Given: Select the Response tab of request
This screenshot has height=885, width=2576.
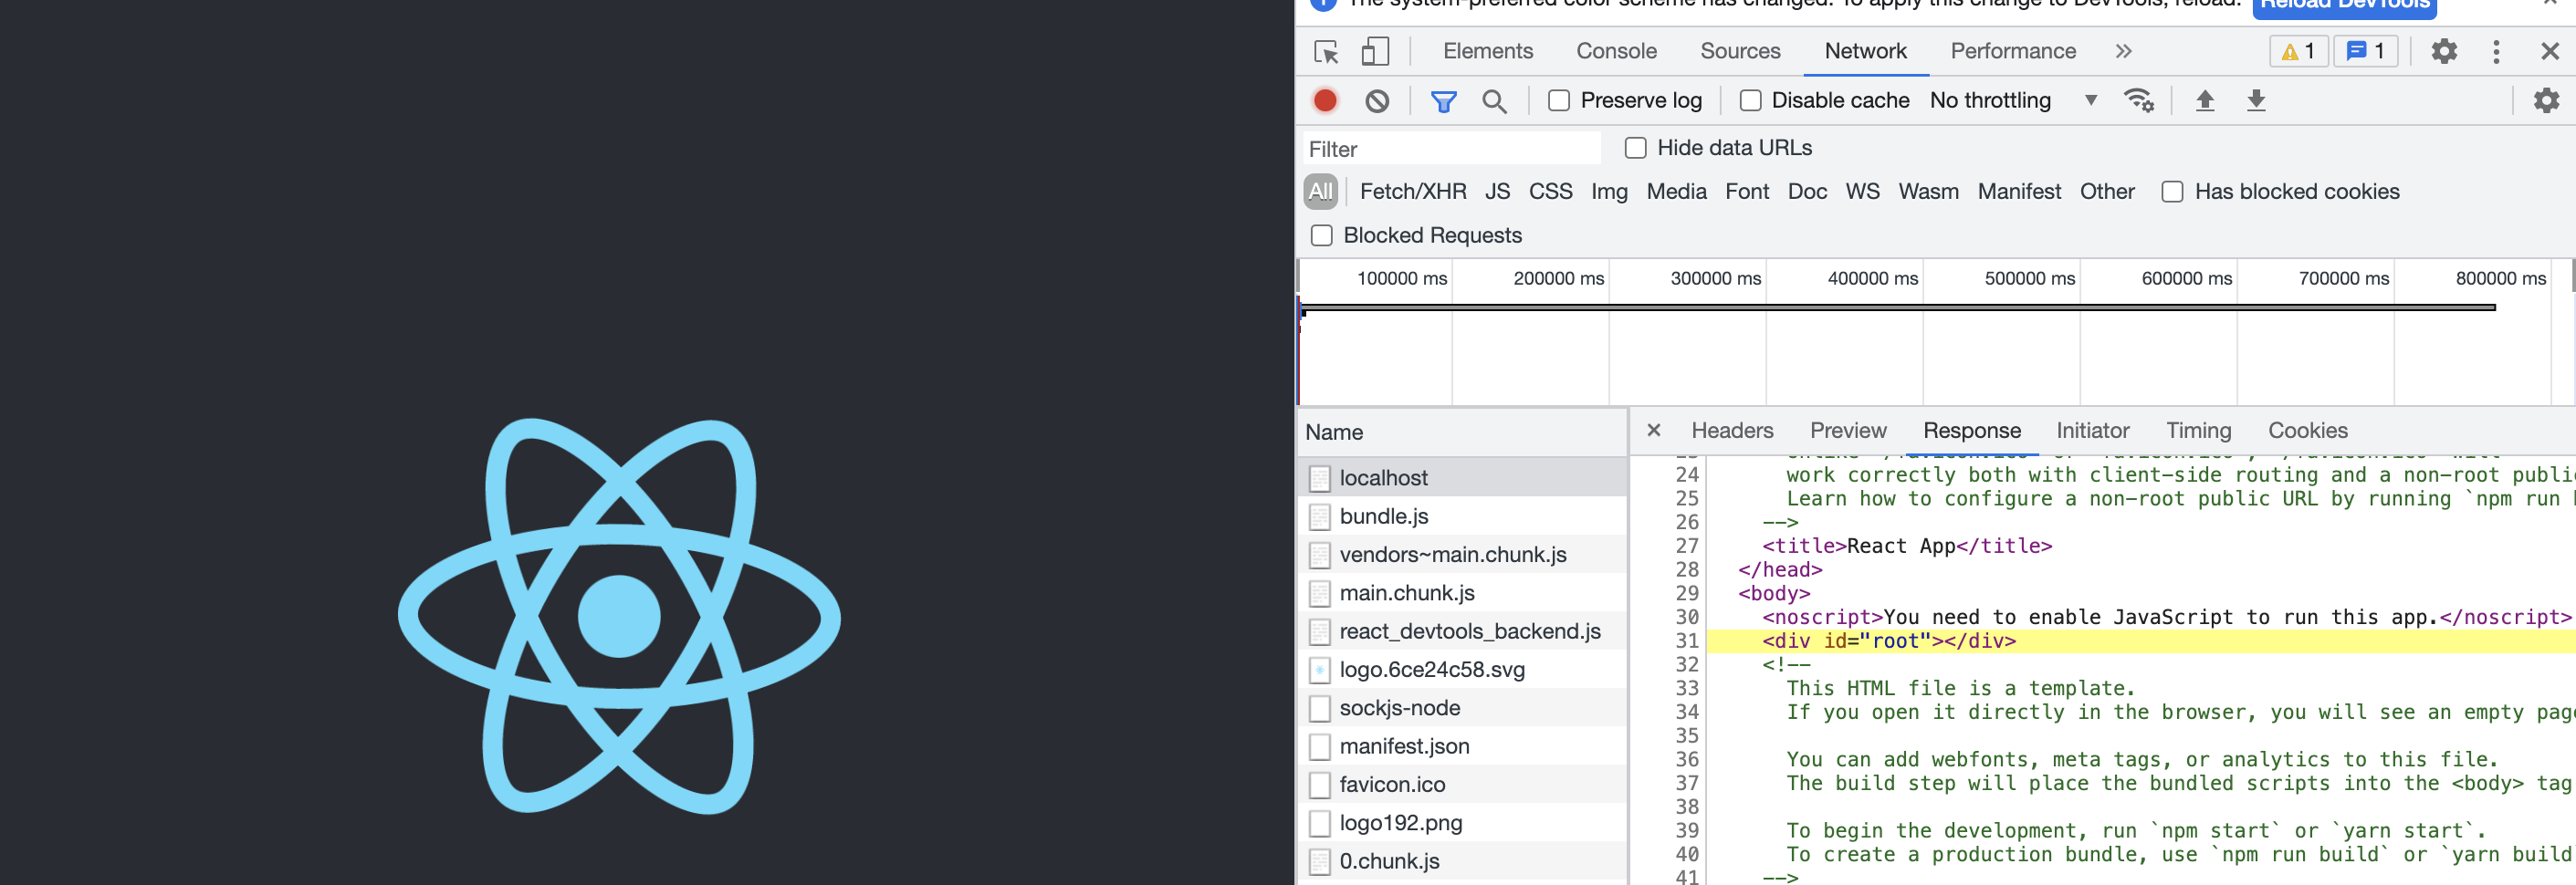Looking at the screenshot, I should coord(1971,431).
